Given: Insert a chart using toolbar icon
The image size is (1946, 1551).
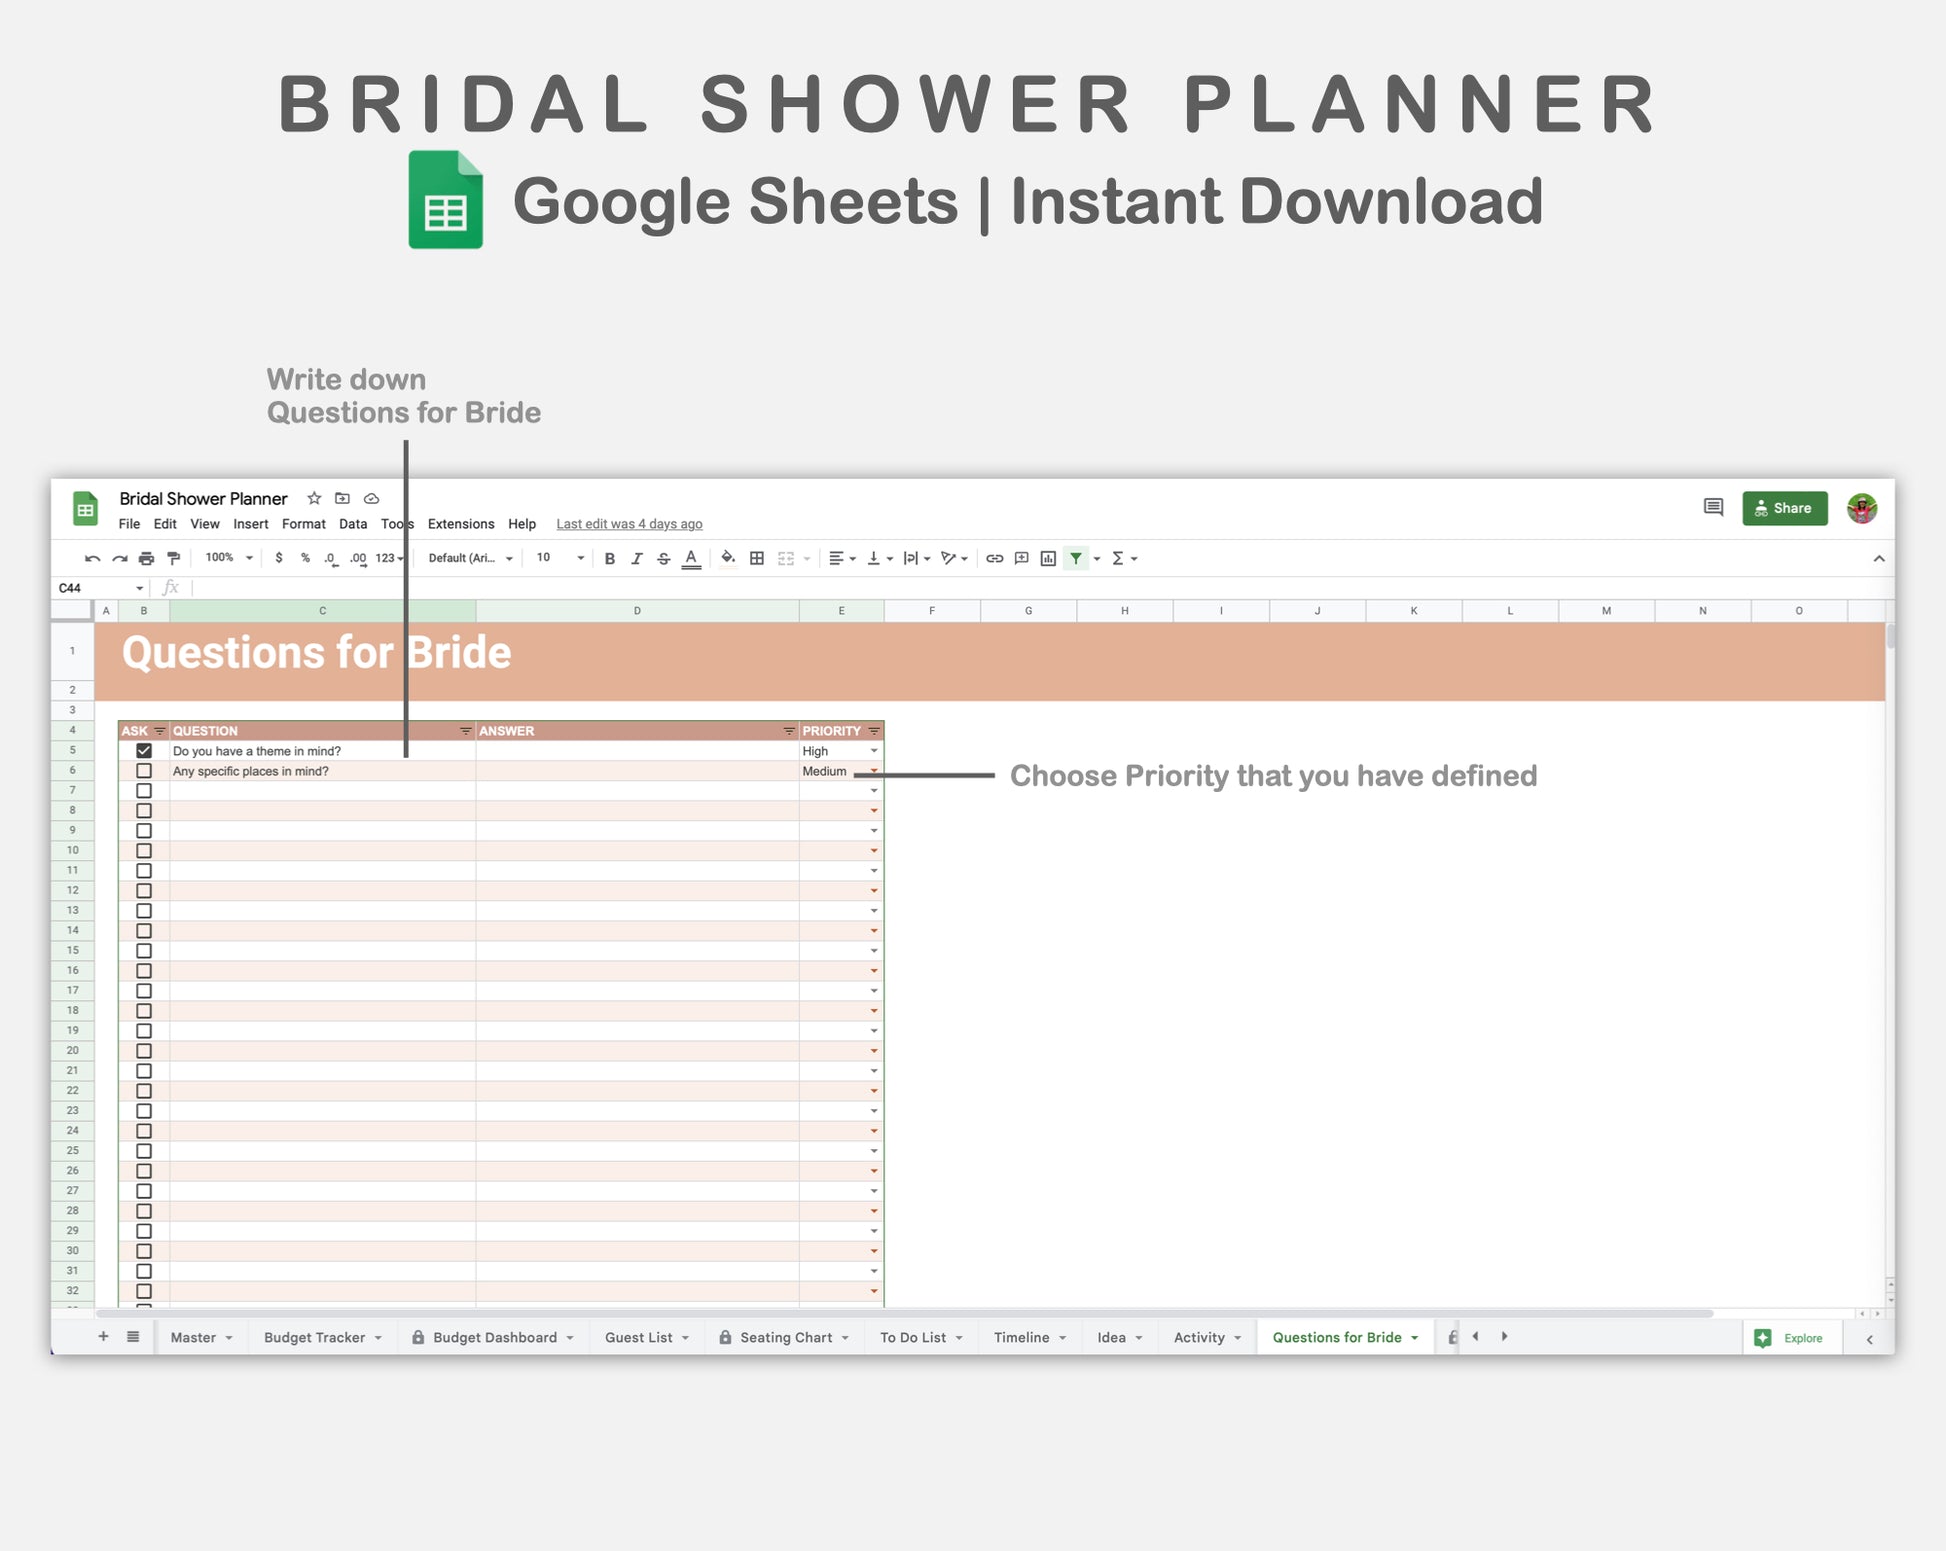Looking at the screenshot, I should (x=1048, y=559).
